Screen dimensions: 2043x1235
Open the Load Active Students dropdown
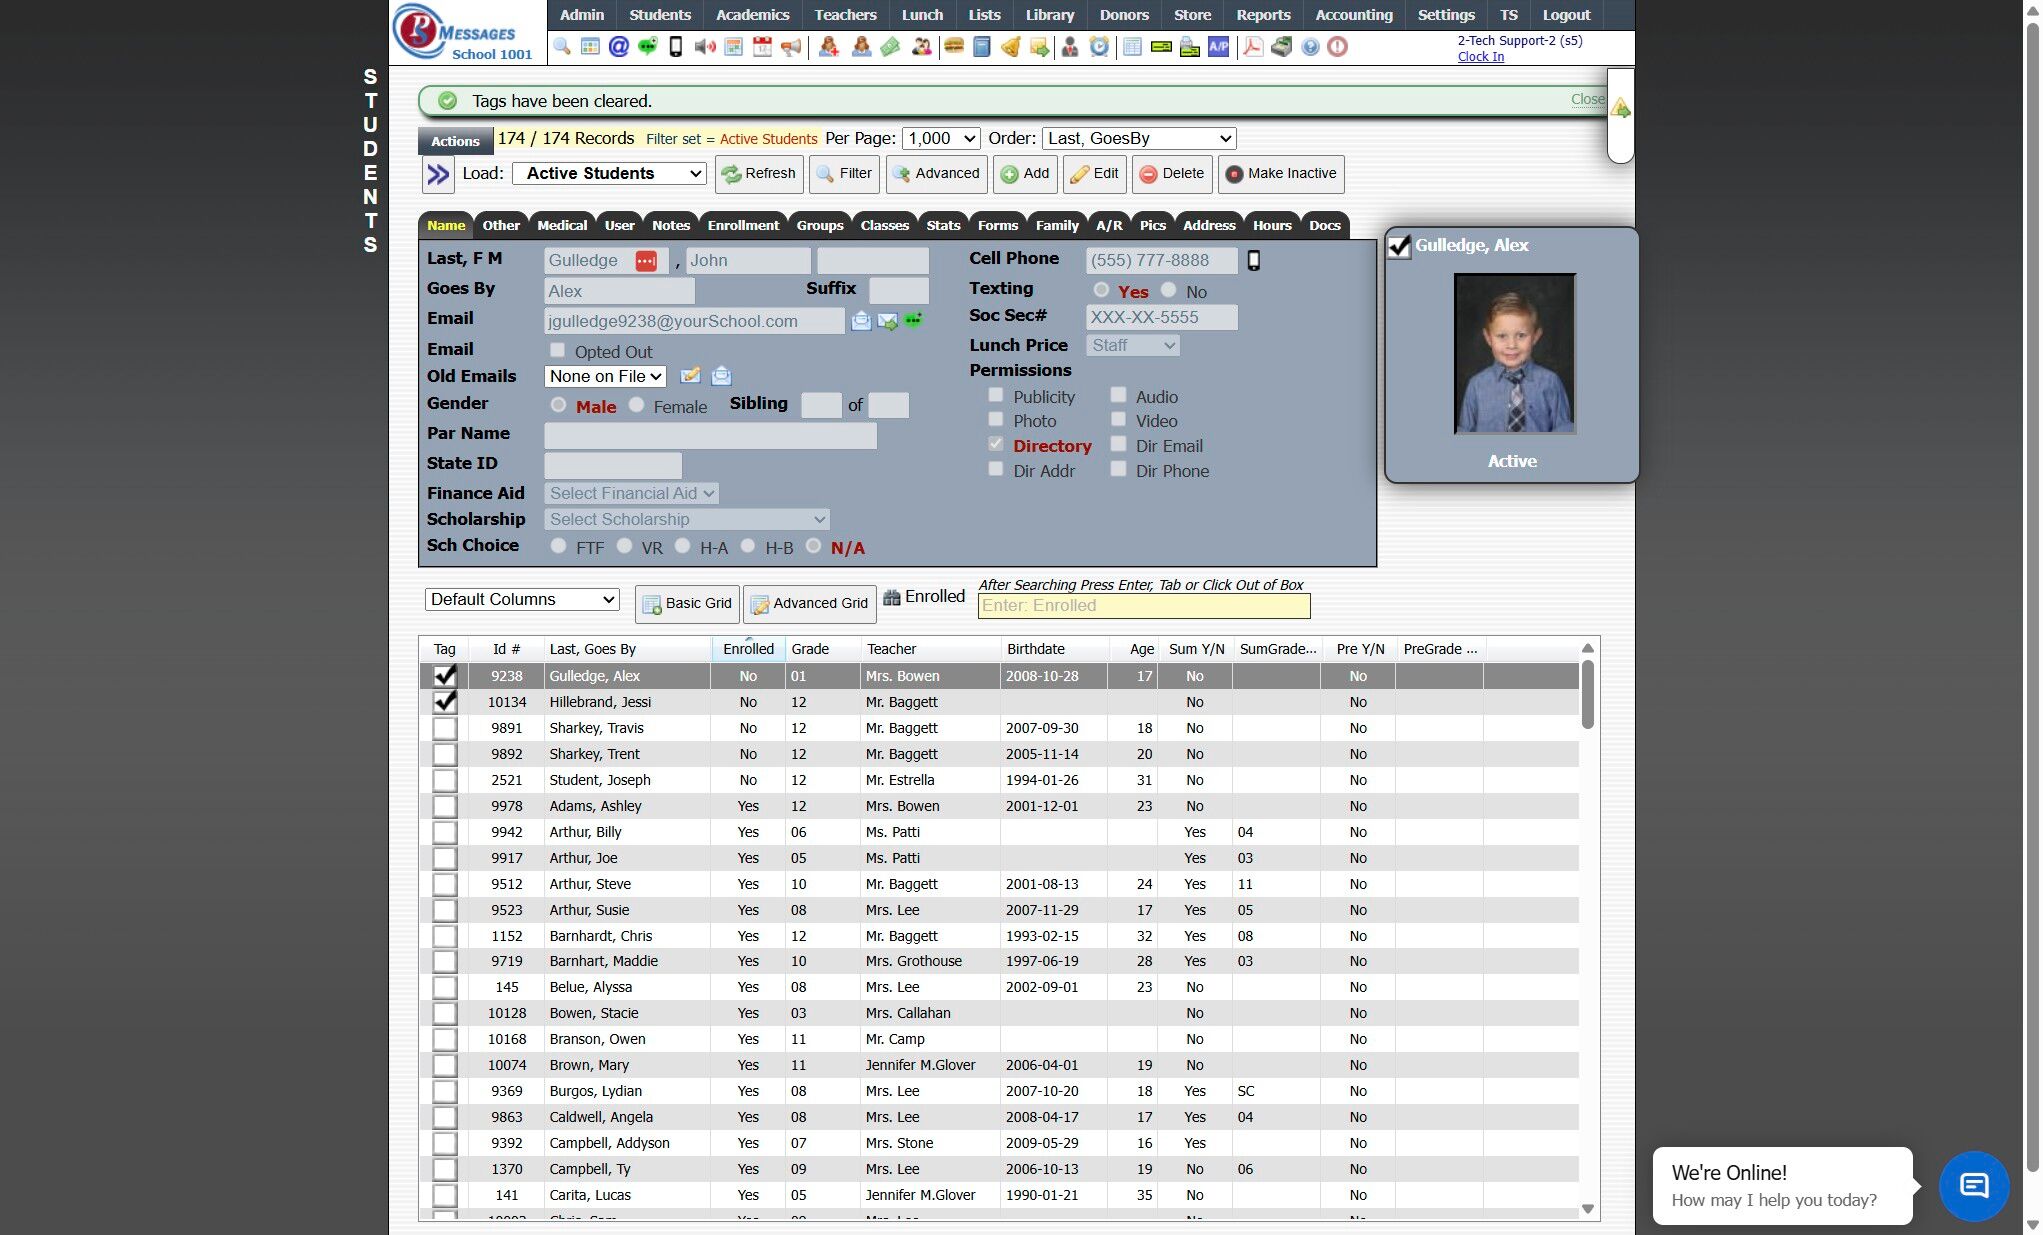[610, 174]
